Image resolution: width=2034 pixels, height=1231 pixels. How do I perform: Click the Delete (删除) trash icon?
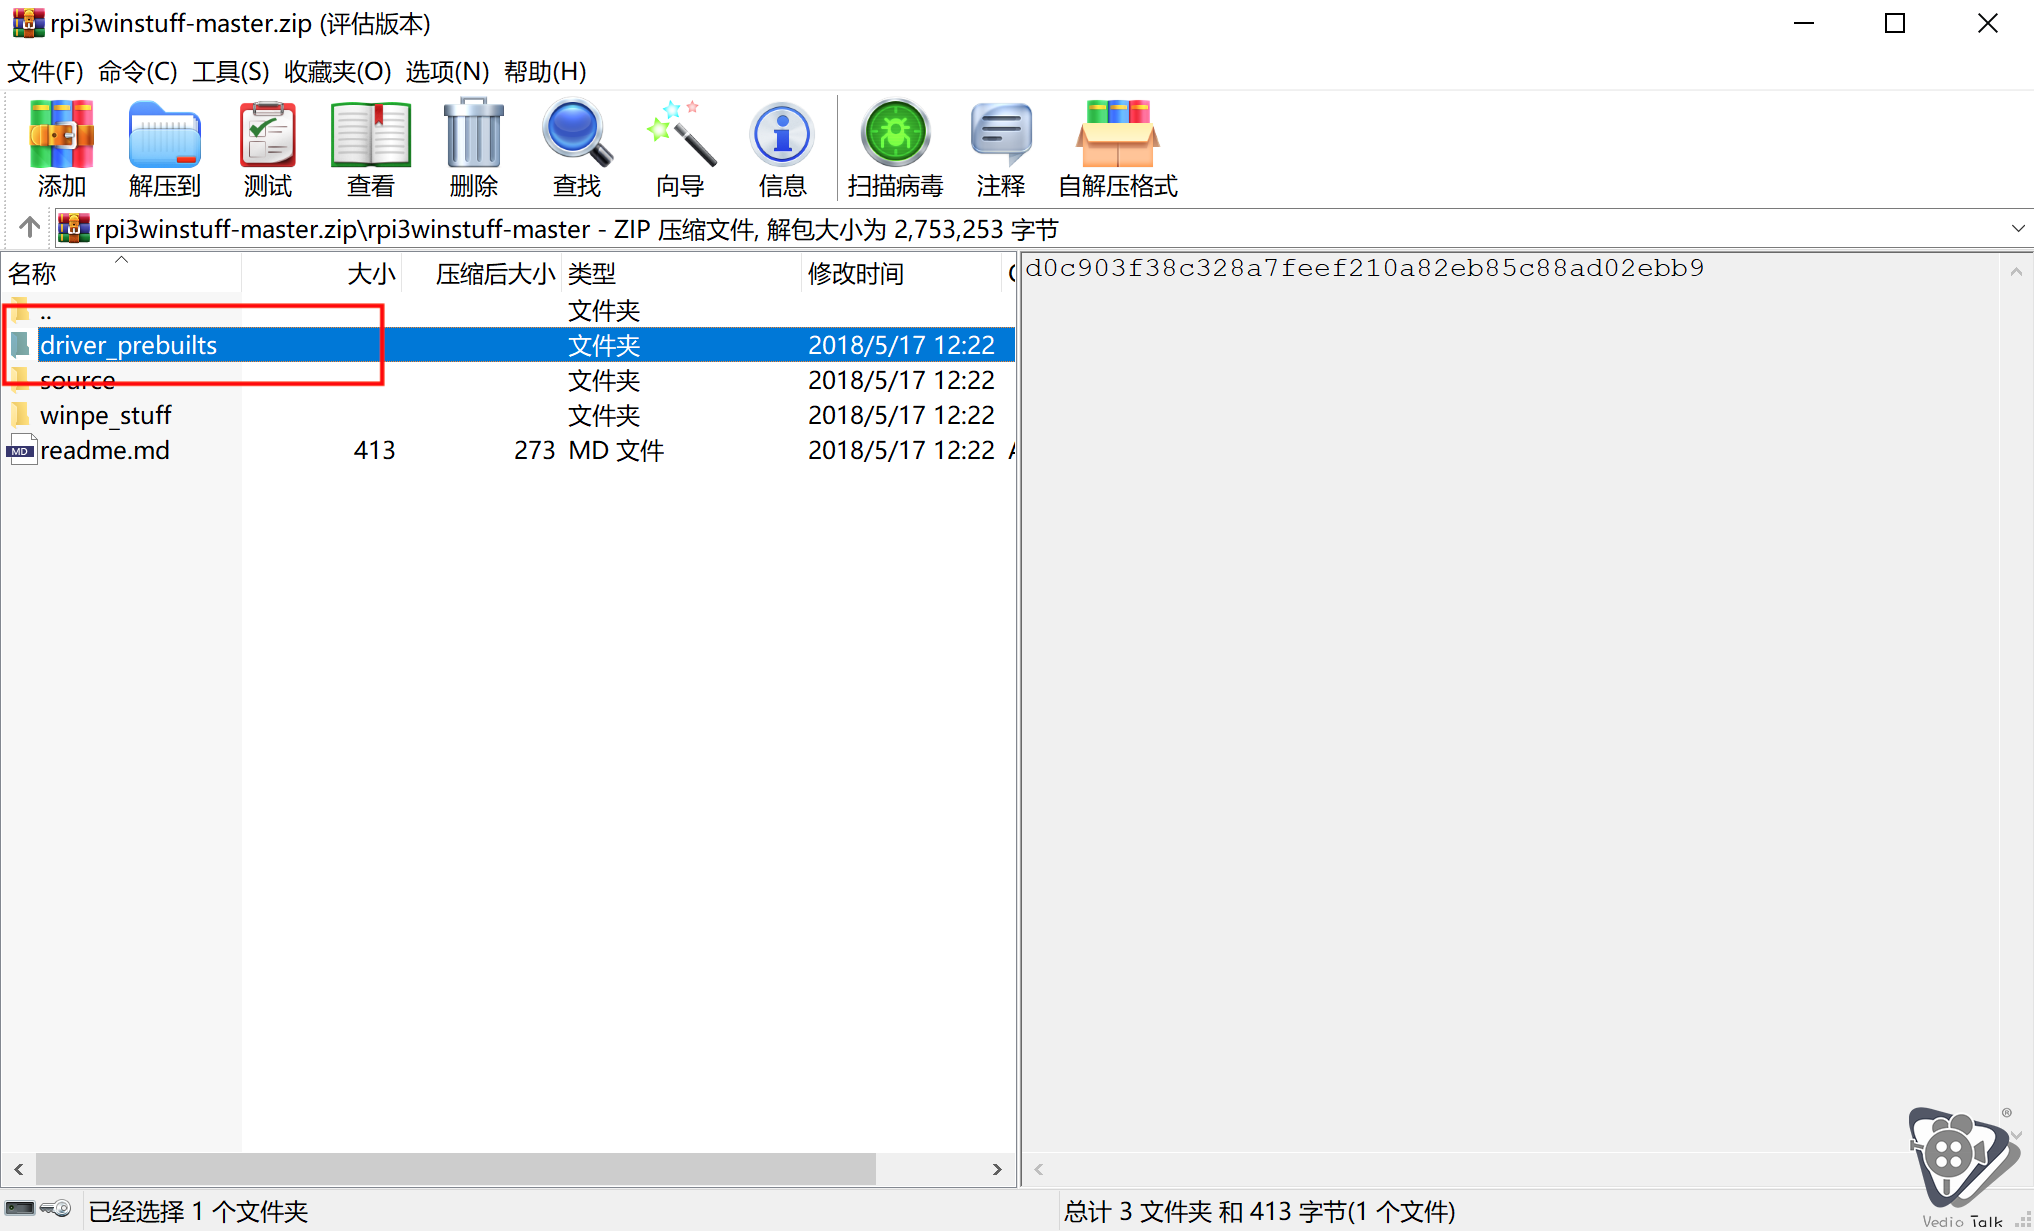[x=473, y=134]
